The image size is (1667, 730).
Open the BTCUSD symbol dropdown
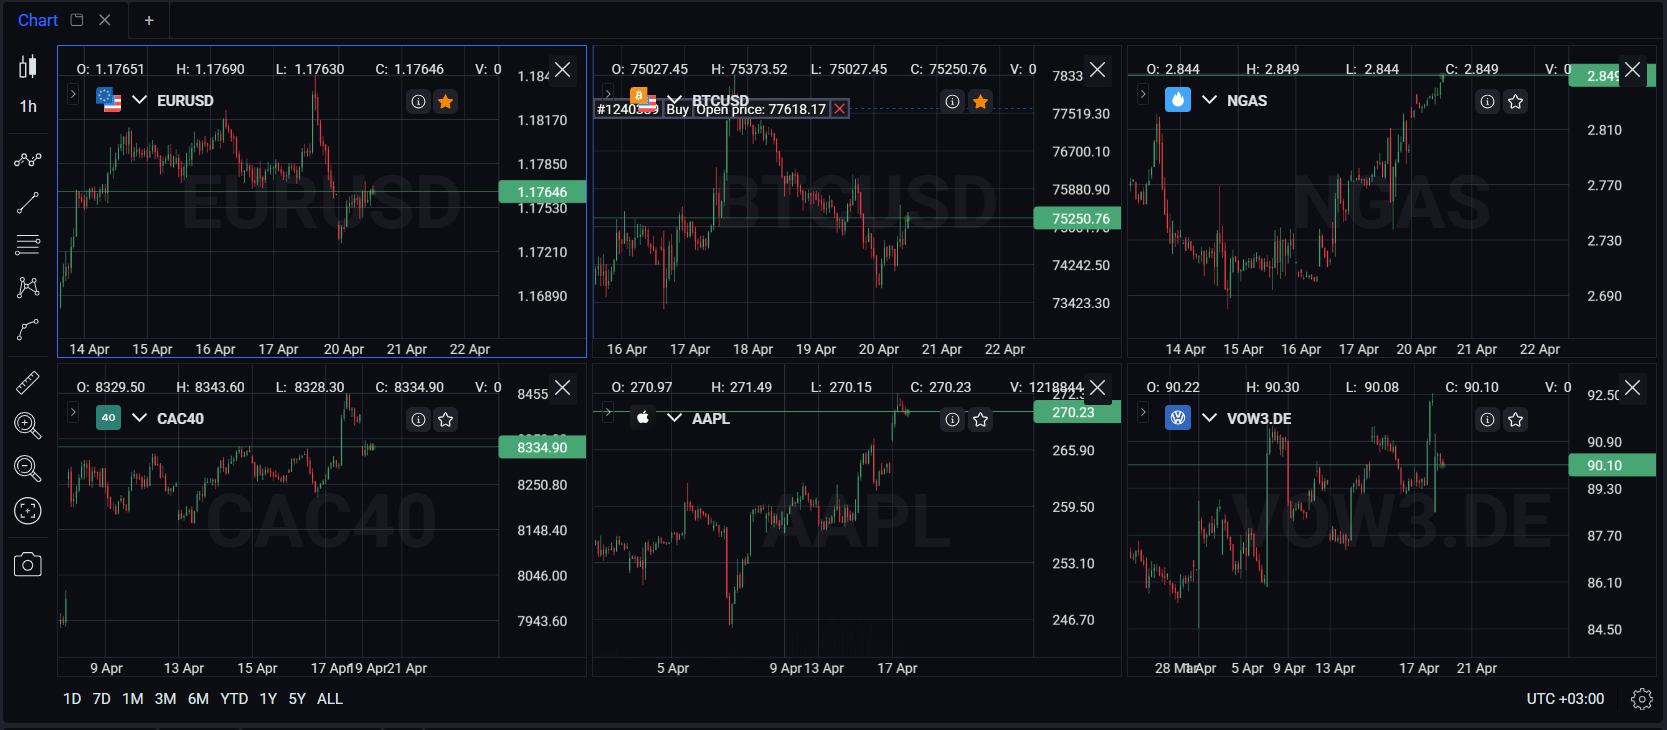pyautogui.click(x=675, y=100)
